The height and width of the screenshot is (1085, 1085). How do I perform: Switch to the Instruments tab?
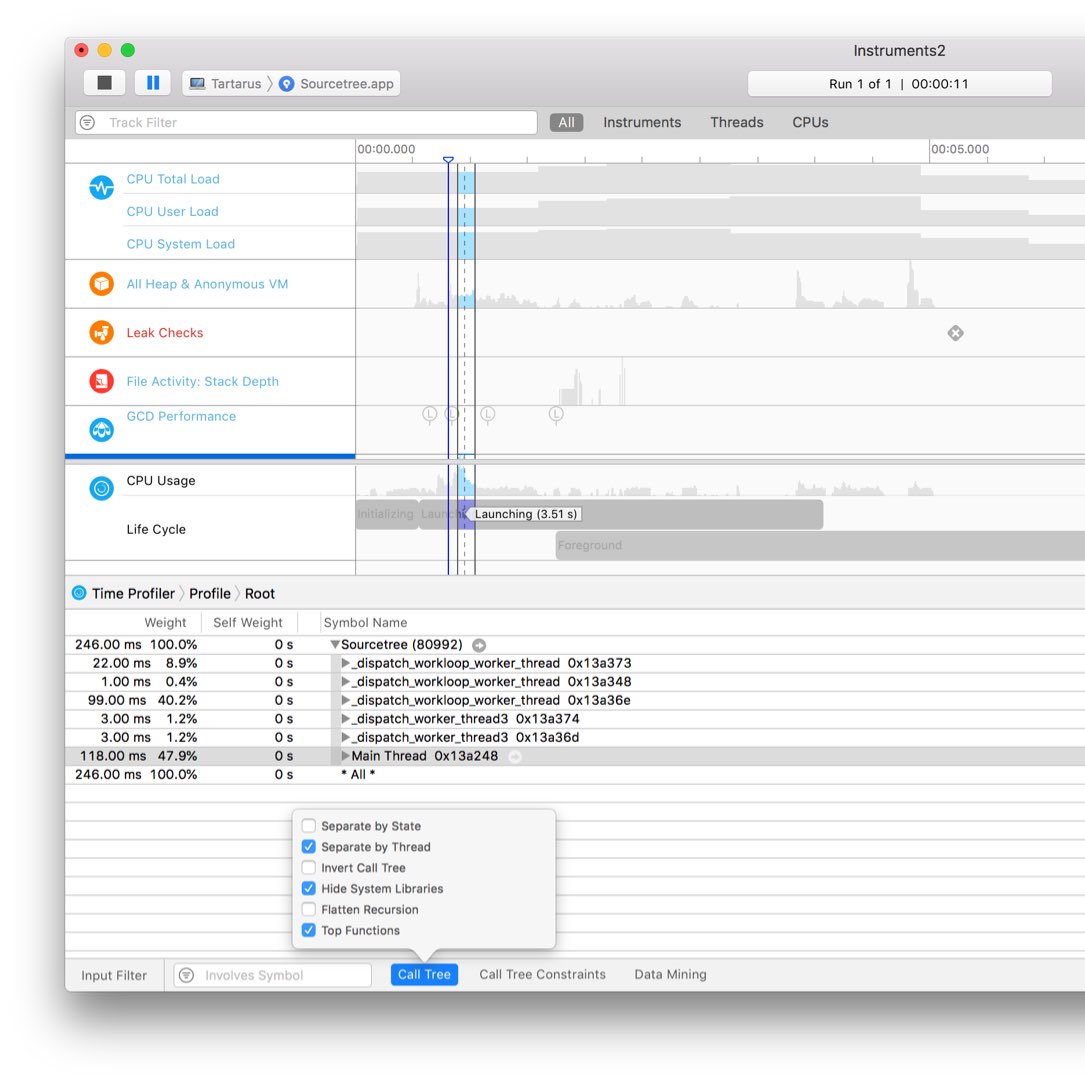click(642, 122)
